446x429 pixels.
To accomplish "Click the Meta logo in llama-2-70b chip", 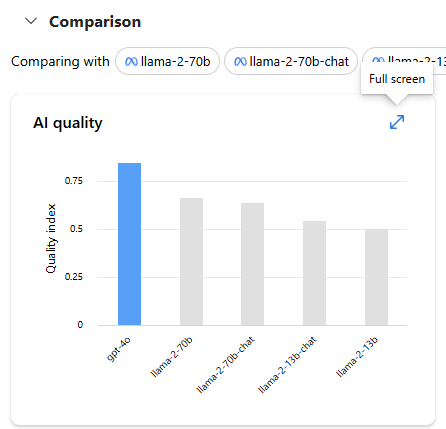I will point(131,62).
